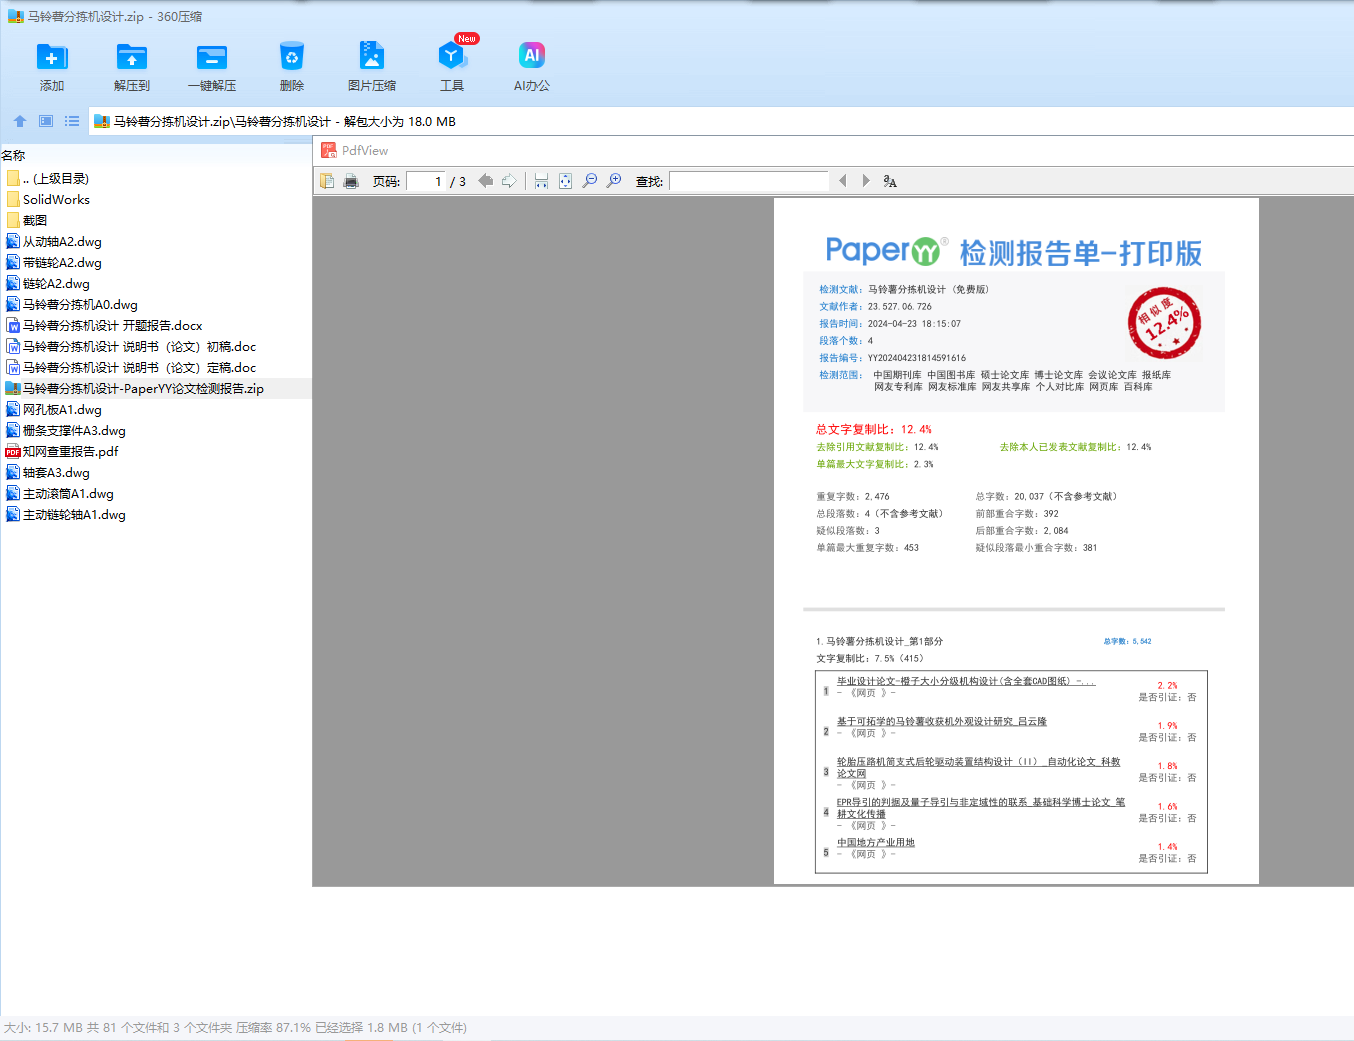This screenshot has width=1354, height=1041.
Task: Select file 网孔板A1.dwg
Action: [54, 410]
